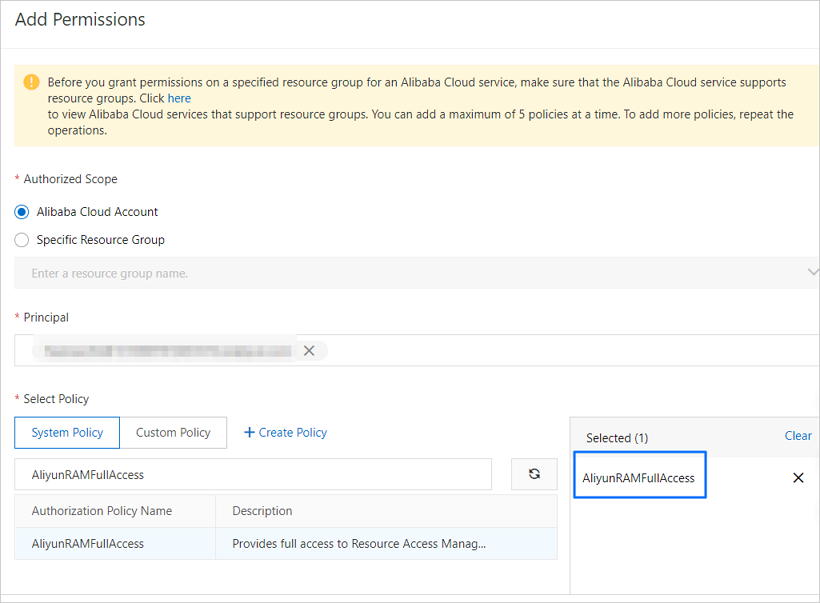
Task: Open the 'here' link in the notice
Action: coord(179,98)
